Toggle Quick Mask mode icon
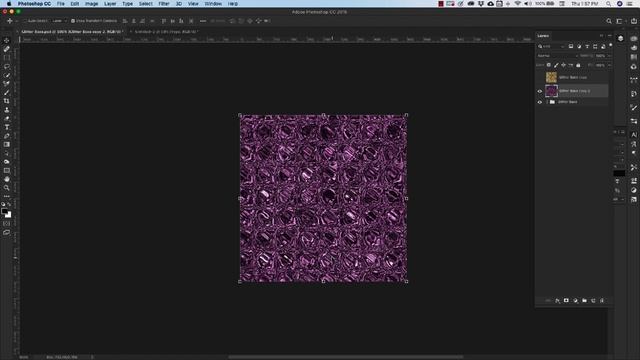This screenshot has height=360, width=640. point(7,224)
